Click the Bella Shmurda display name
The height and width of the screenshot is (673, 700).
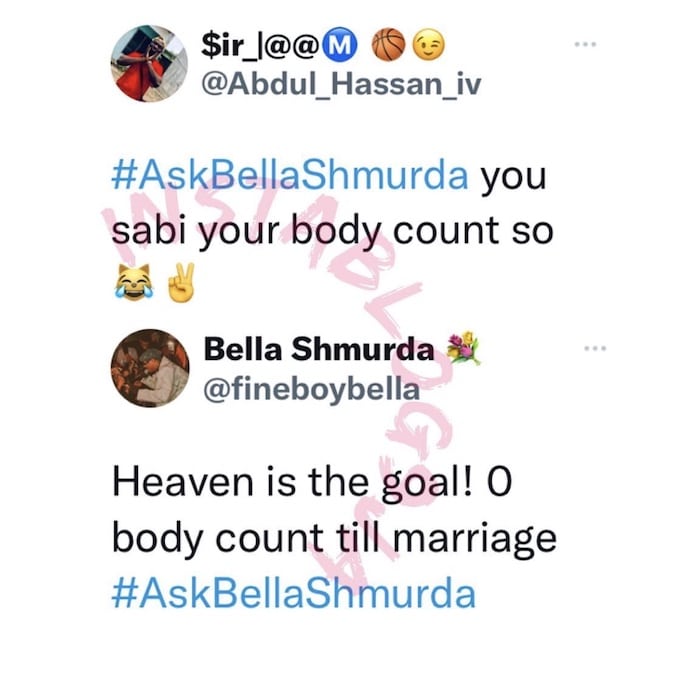[x=319, y=349]
